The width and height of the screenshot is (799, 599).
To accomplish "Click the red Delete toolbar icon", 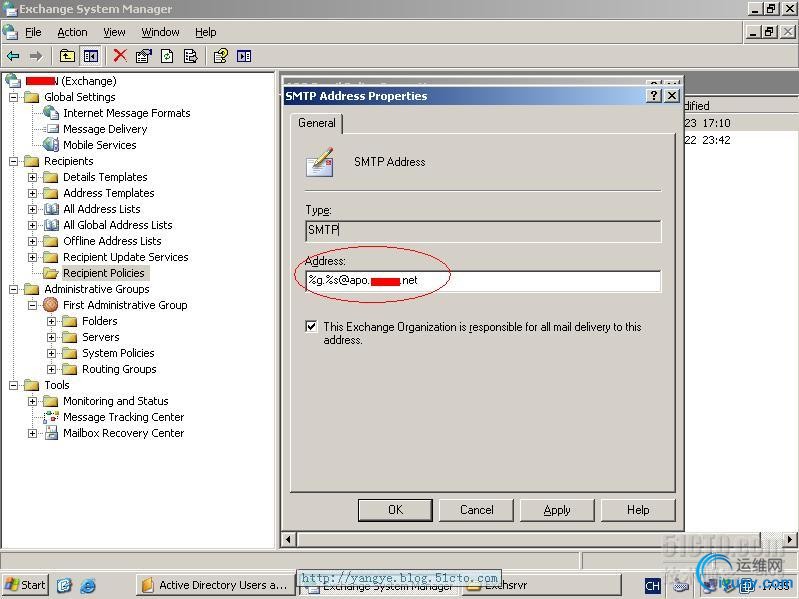I will tap(120, 56).
